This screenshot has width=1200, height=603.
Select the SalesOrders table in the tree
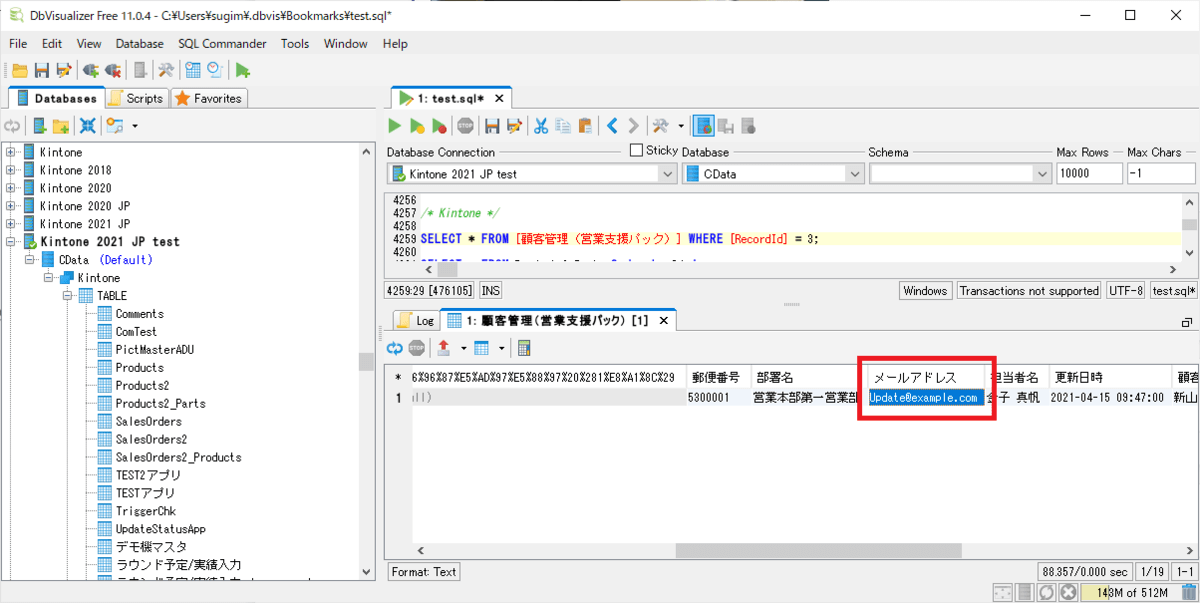(x=148, y=421)
